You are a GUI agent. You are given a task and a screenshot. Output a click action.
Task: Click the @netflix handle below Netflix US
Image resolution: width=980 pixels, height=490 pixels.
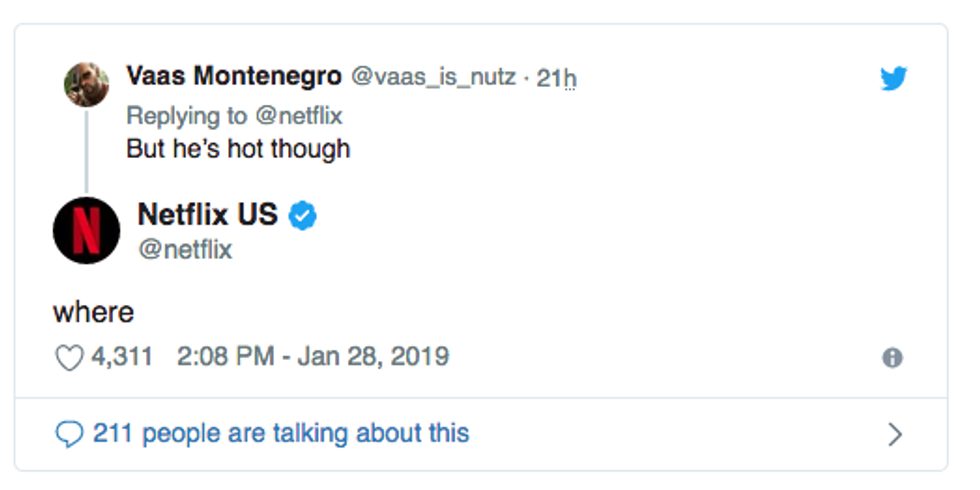185,249
